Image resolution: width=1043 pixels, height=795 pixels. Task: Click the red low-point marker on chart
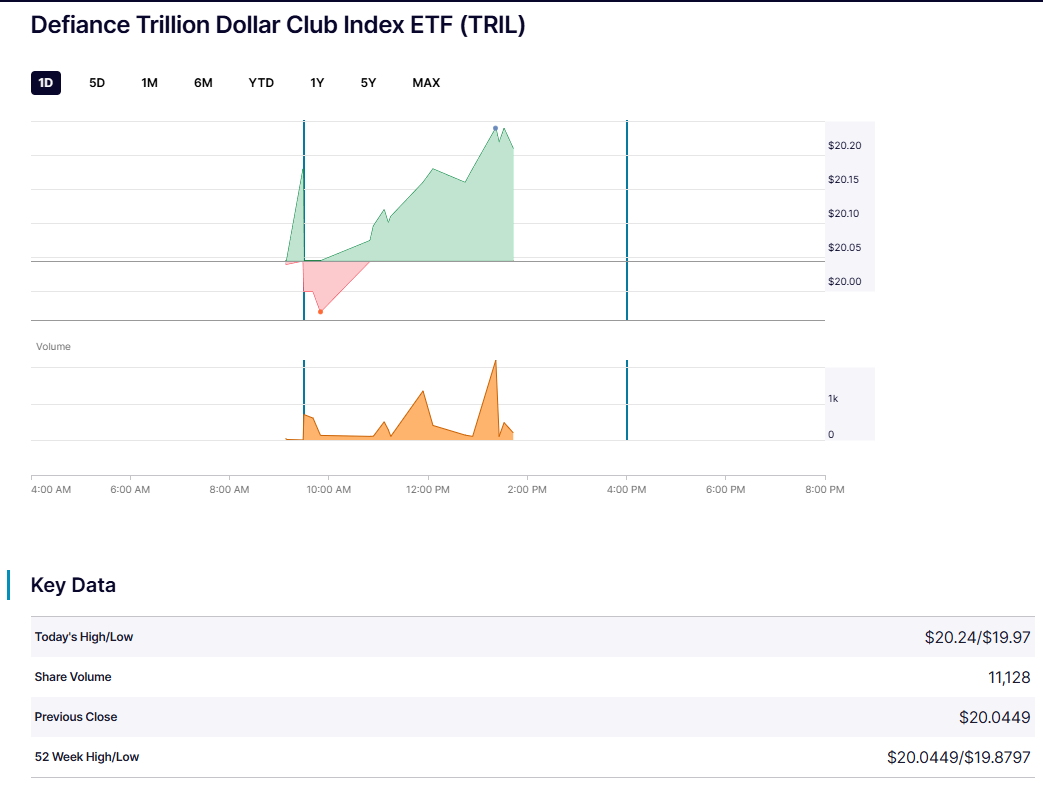pyautogui.click(x=320, y=312)
